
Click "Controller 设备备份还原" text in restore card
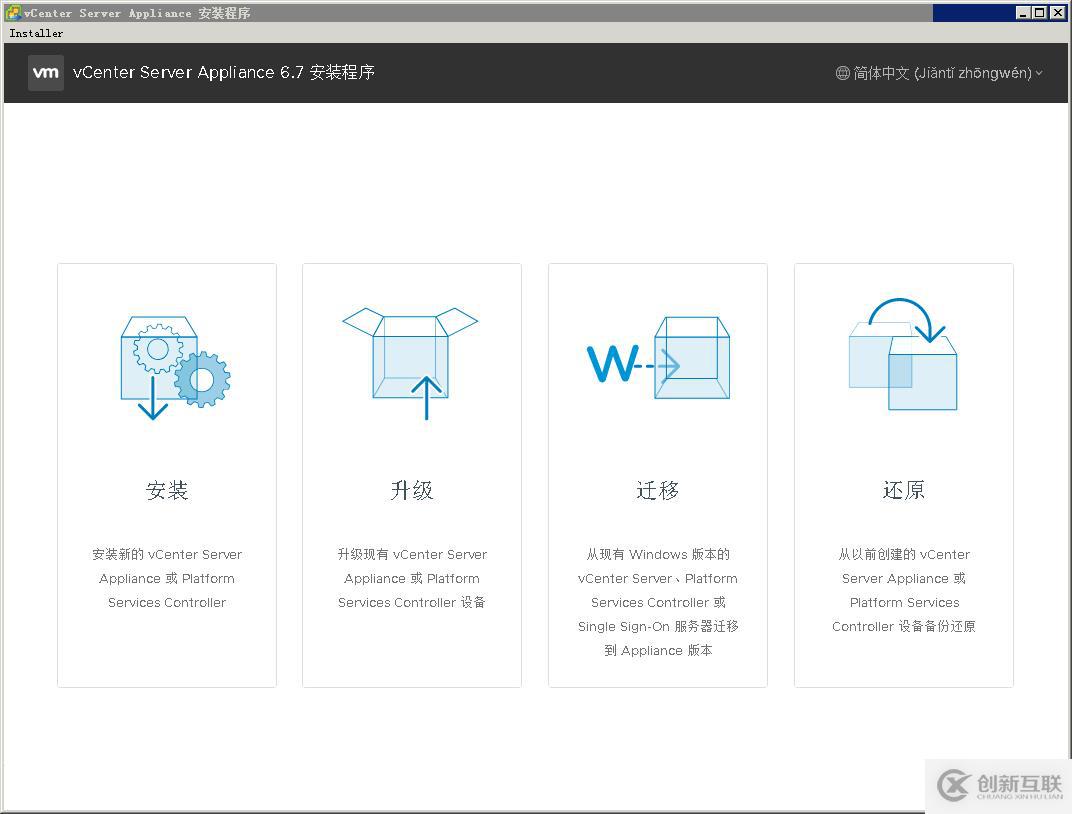904,626
